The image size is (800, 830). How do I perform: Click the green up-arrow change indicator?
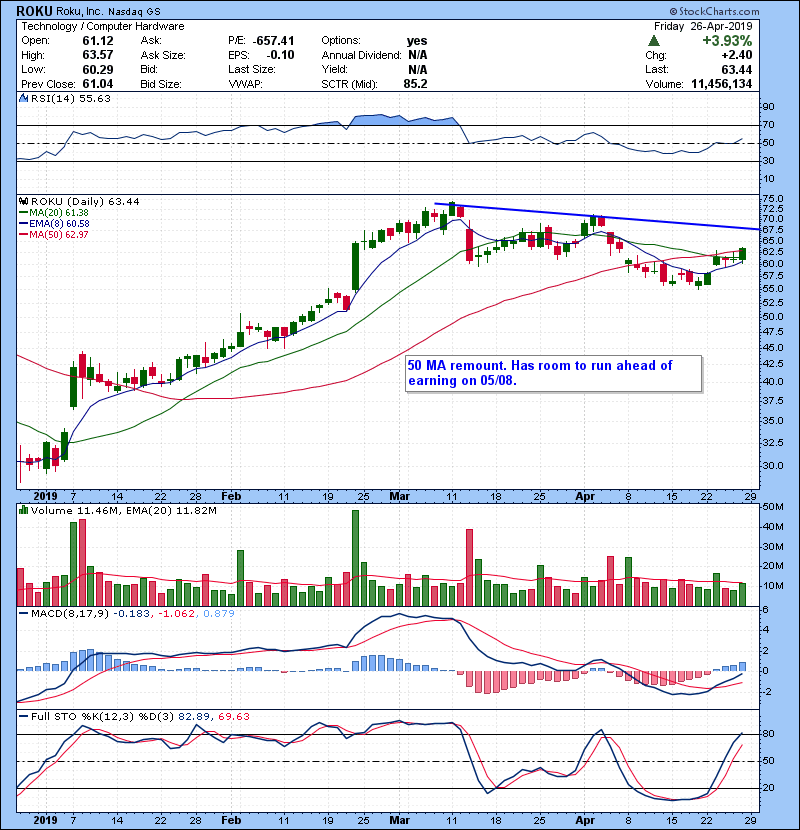point(654,40)
